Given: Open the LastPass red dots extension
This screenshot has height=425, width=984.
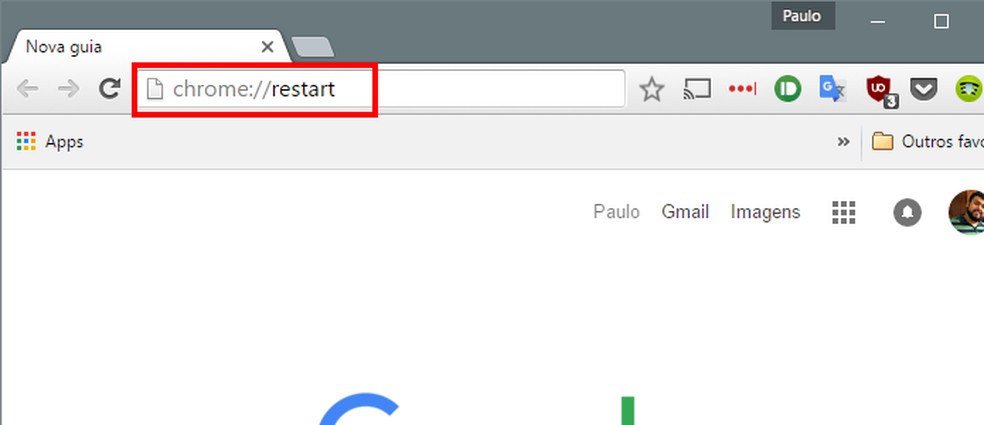Looking at the screenshot, I should pos(742,89).
